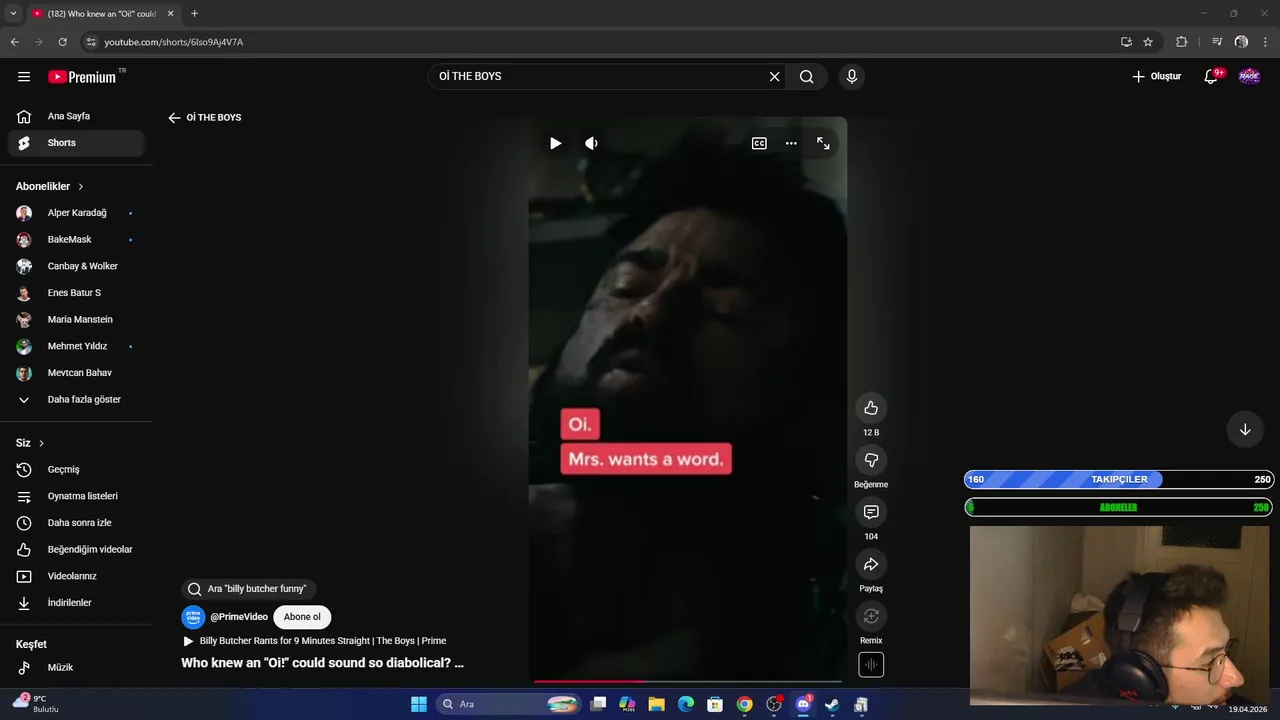Clear the search box with the X

coord(774,77)
